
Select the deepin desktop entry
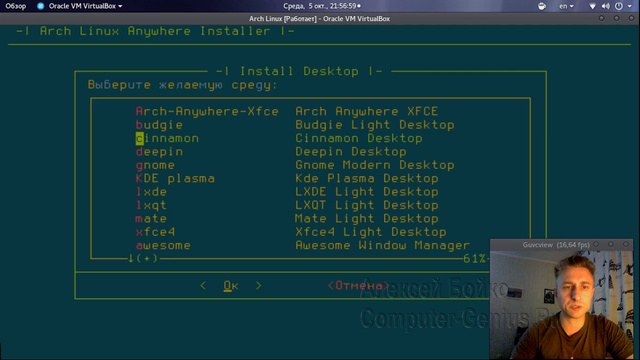(x=159, y=152)
